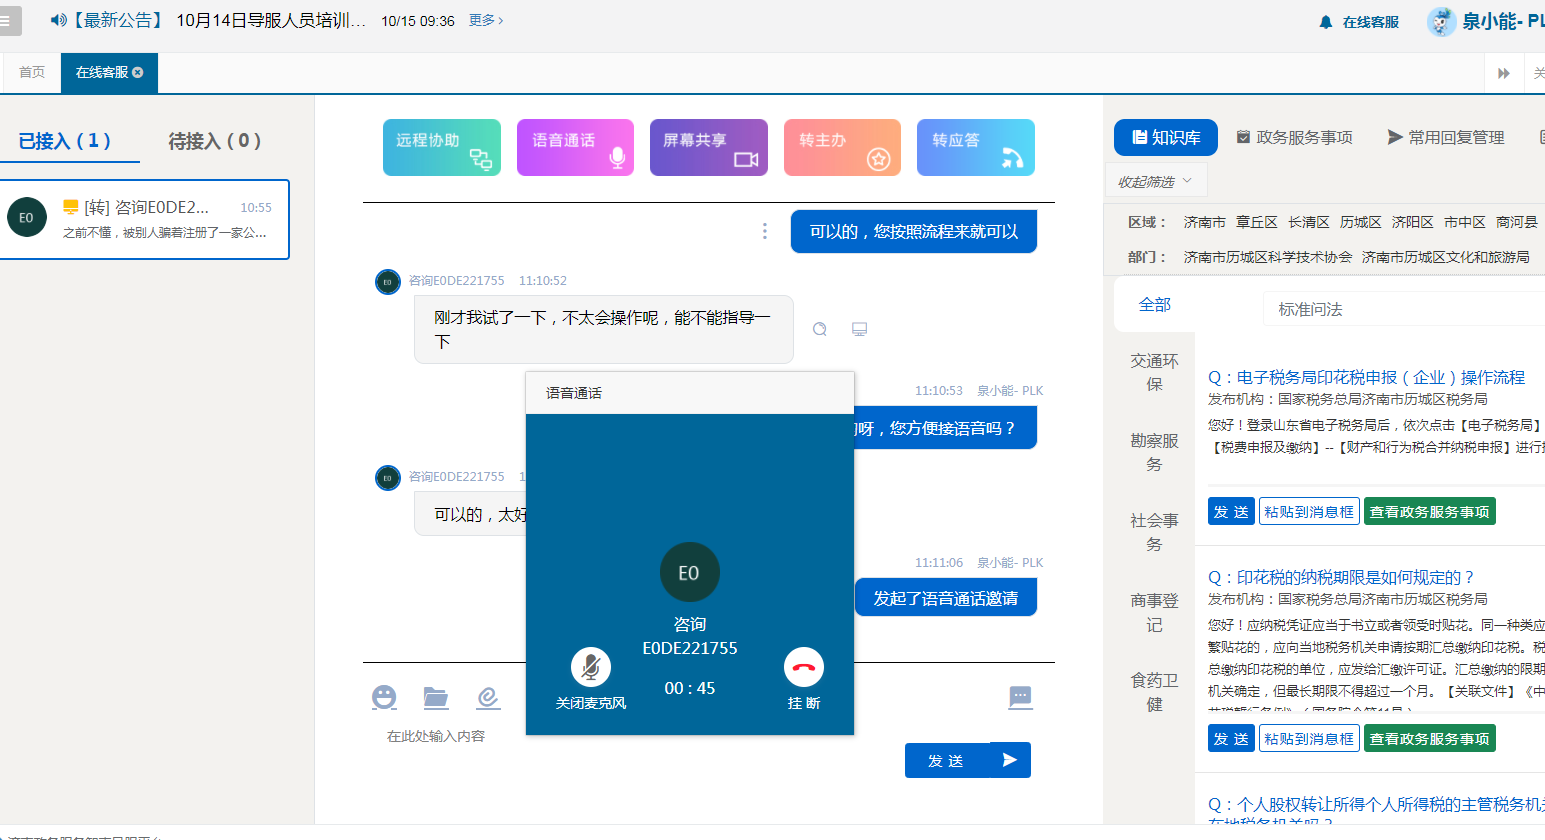Select the 全部 category
The image size is (1545, 840).
click(x=1155, y=304)
